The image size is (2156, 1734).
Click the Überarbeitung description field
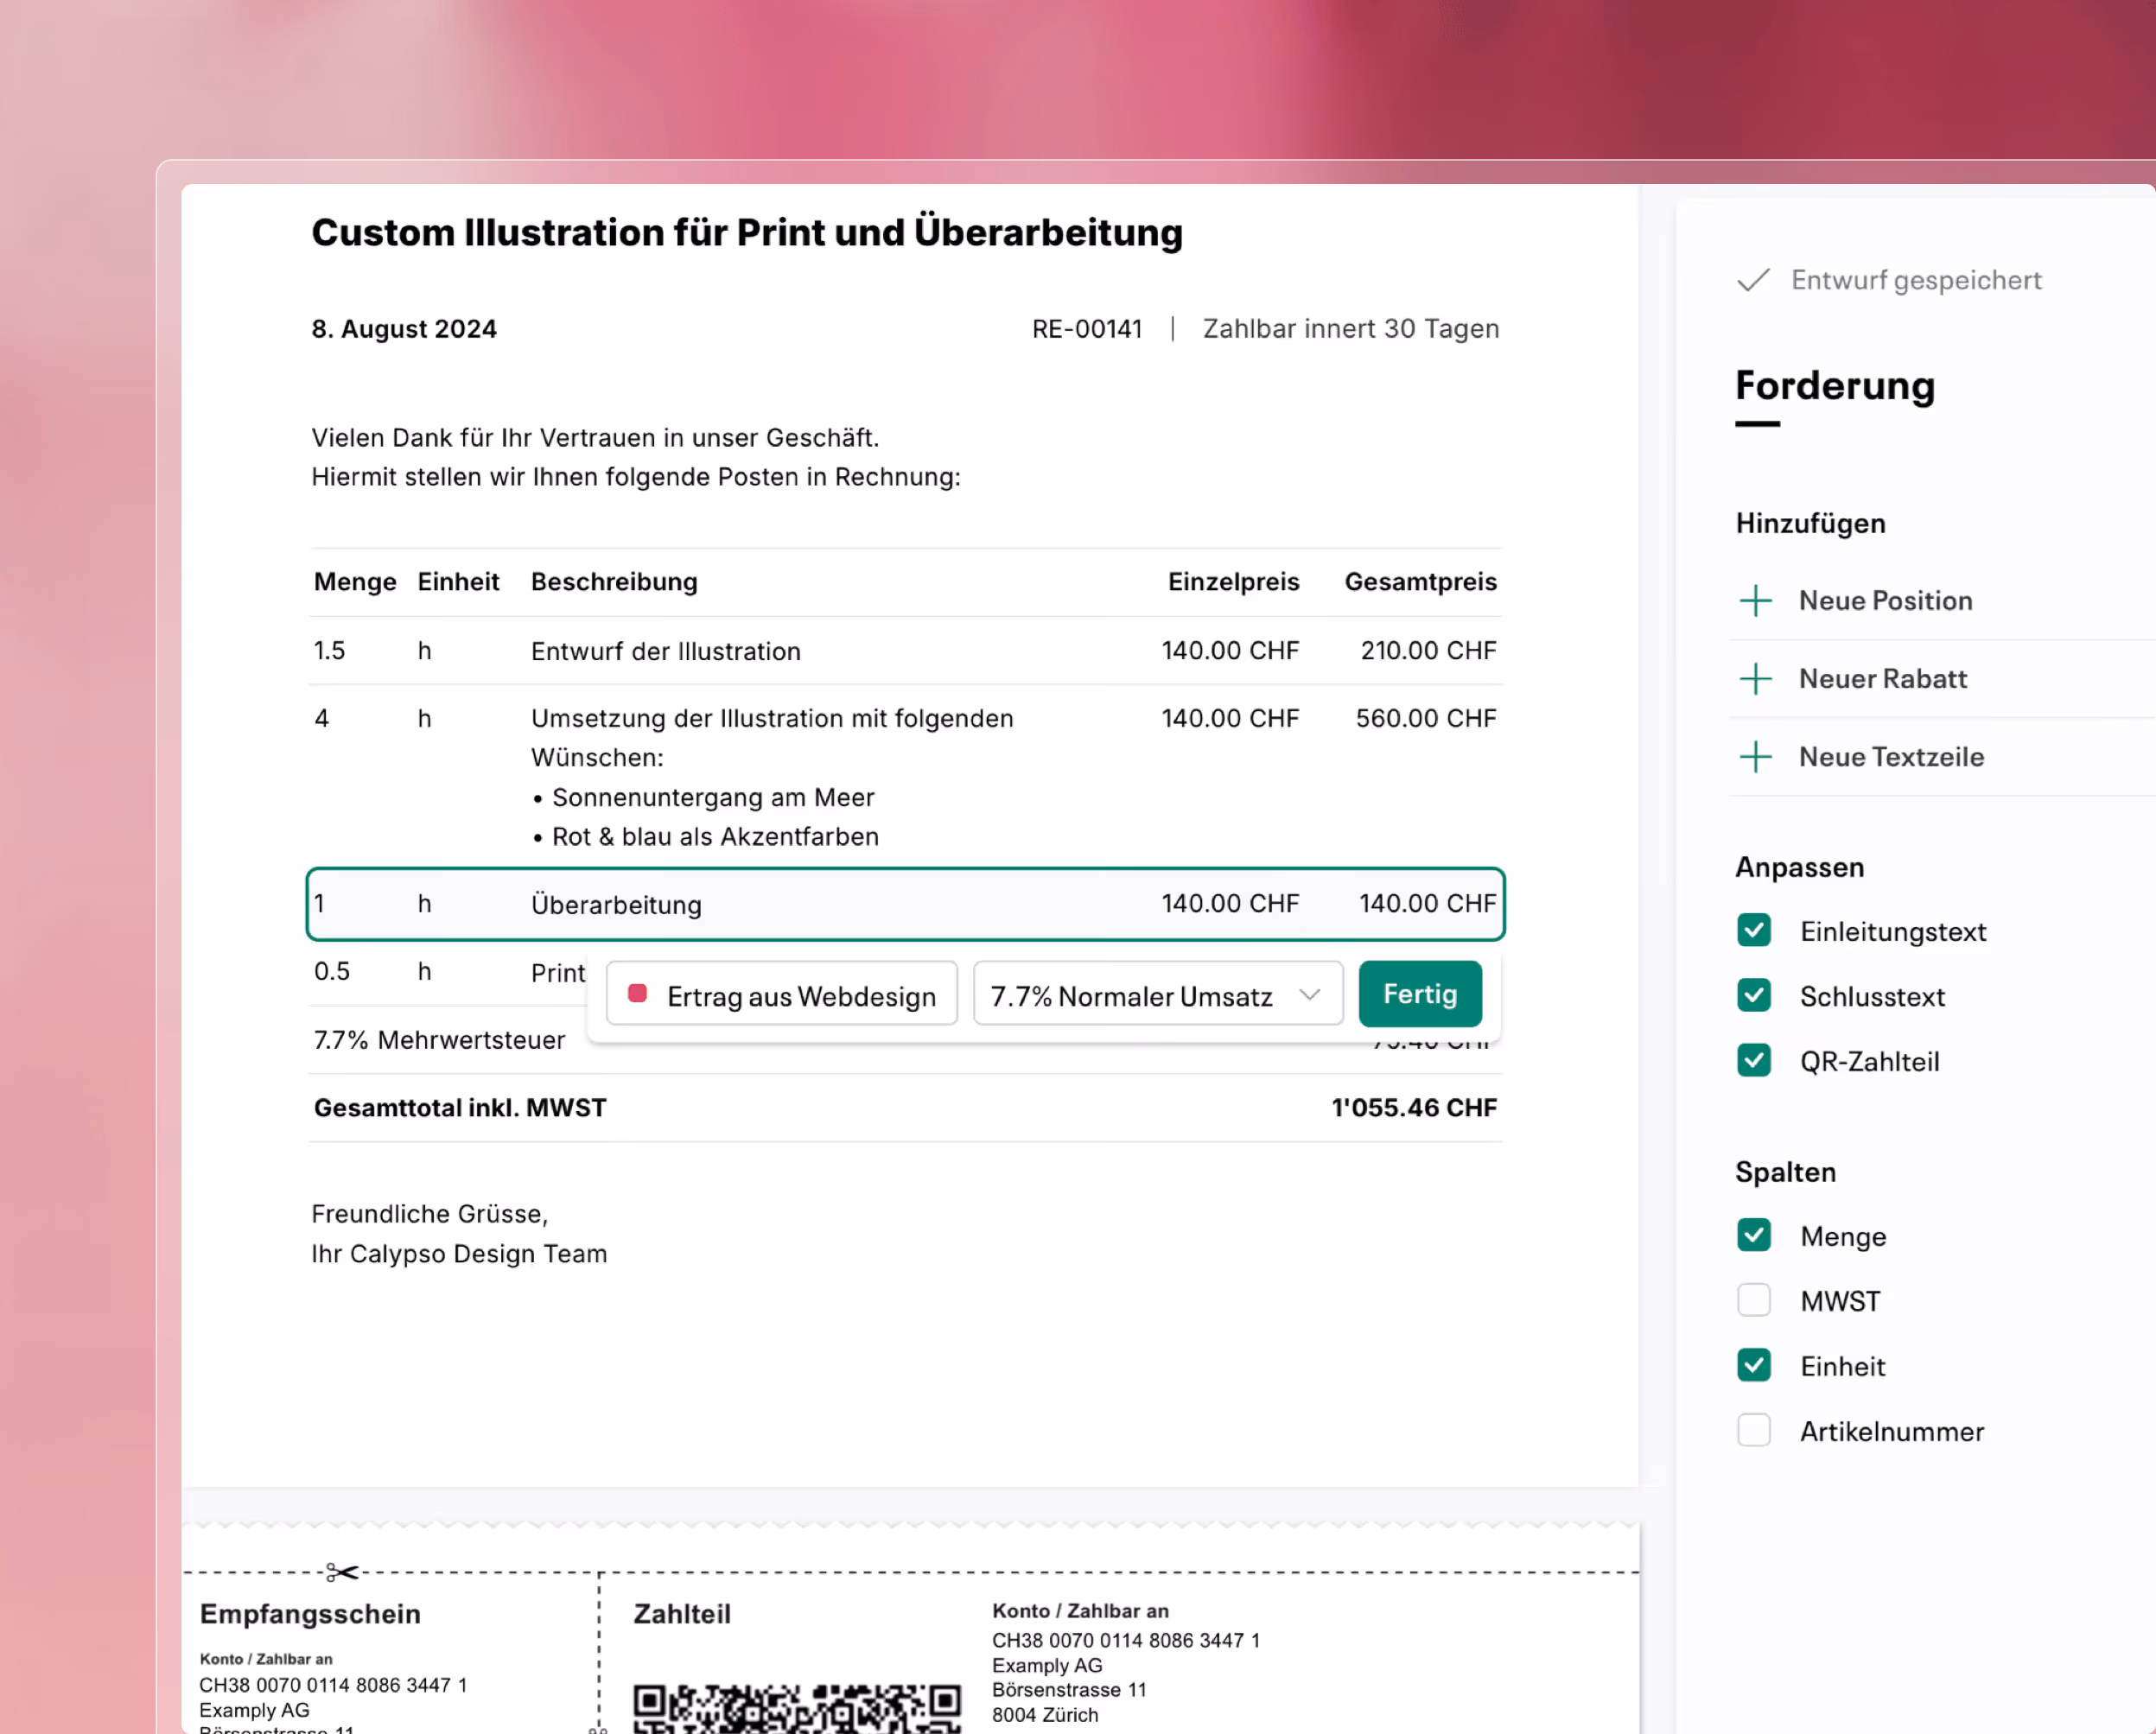[616, 905]
